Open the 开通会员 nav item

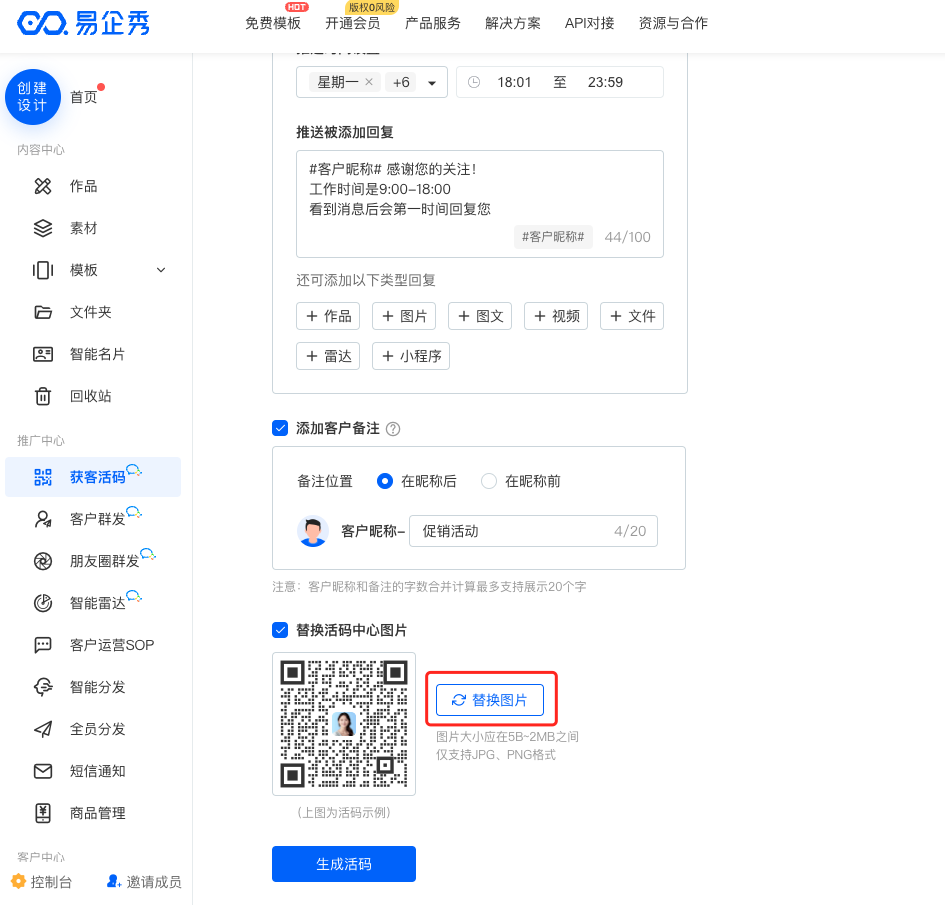tap(353, 23)
